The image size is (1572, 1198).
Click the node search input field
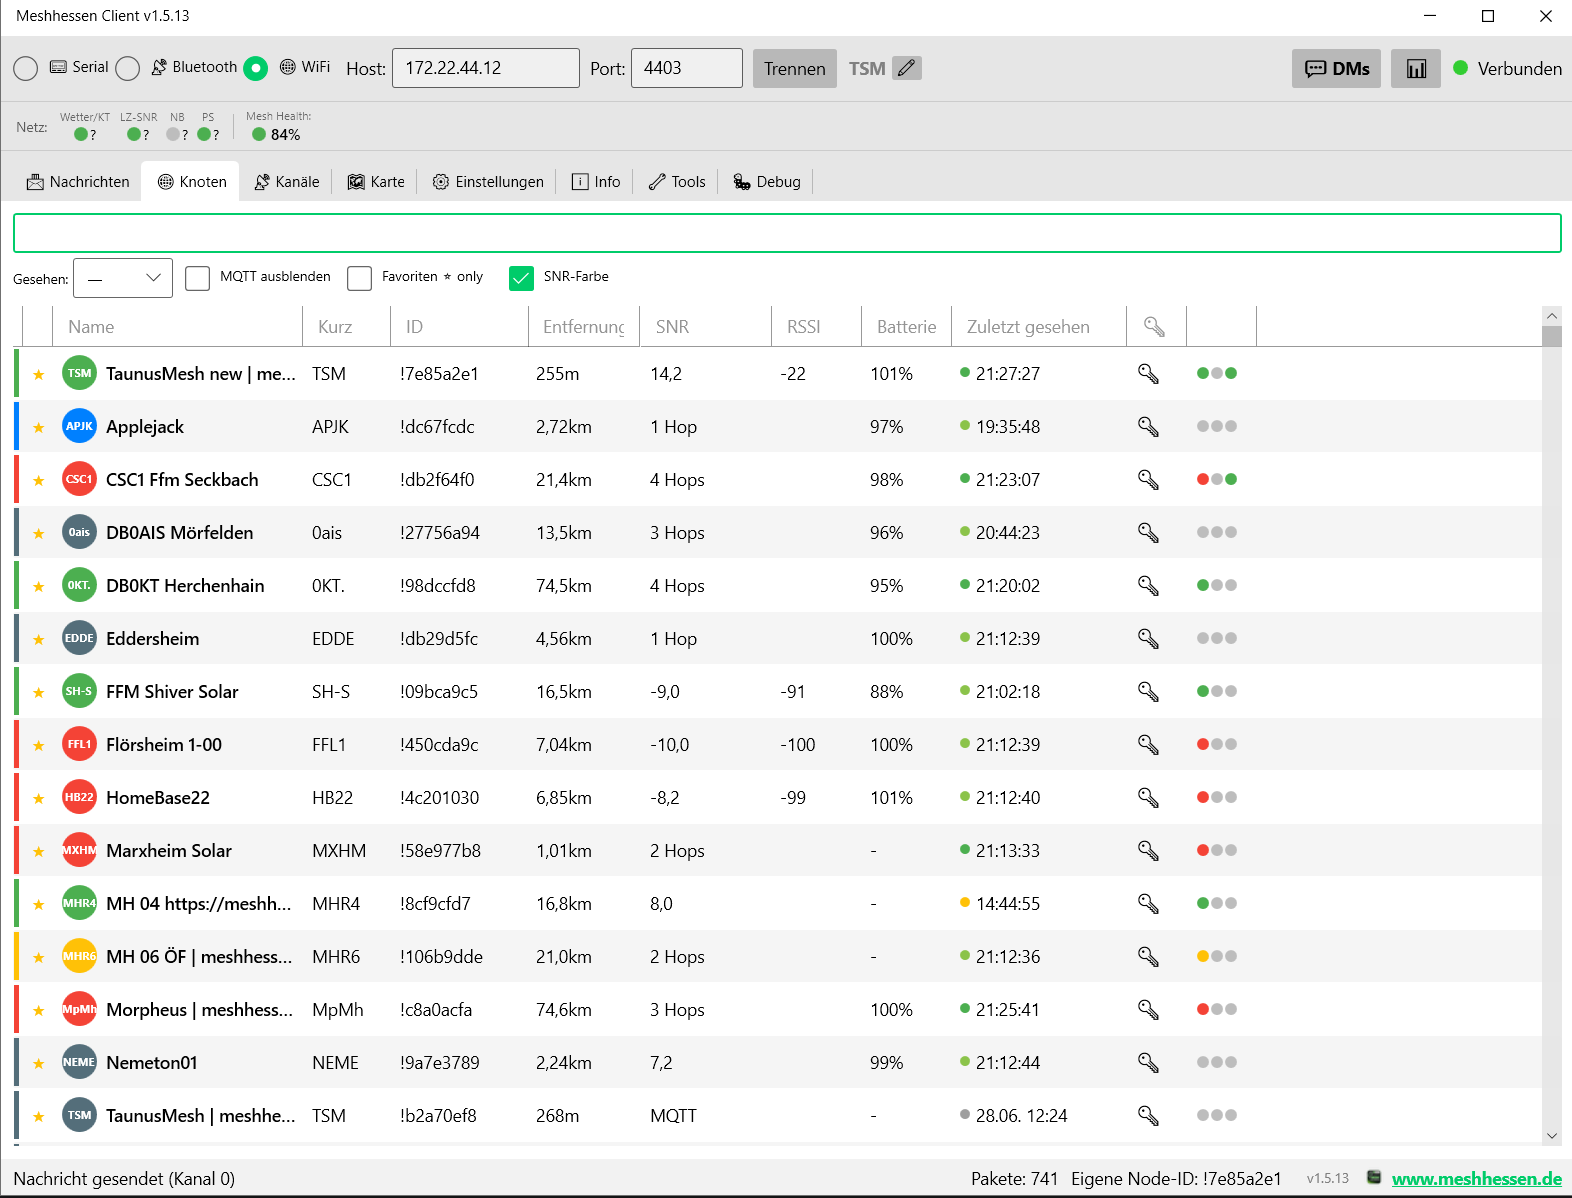pos(787,233)
